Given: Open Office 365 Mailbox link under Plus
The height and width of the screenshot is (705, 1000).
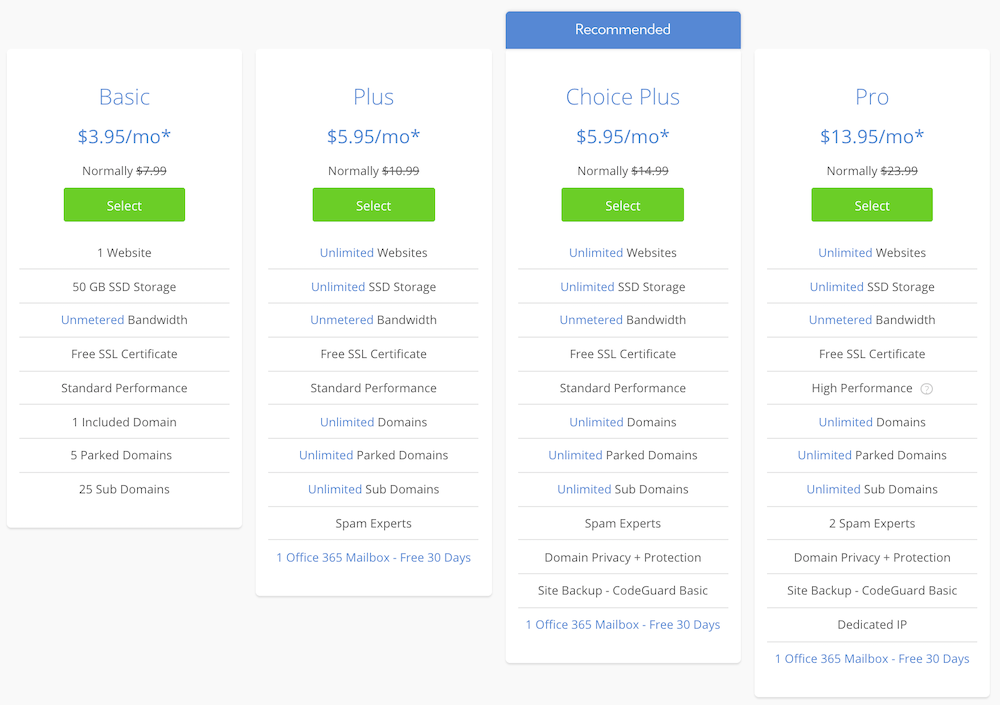Looking at the screenshot, I should pyautogui.click(x=374, y=558).
